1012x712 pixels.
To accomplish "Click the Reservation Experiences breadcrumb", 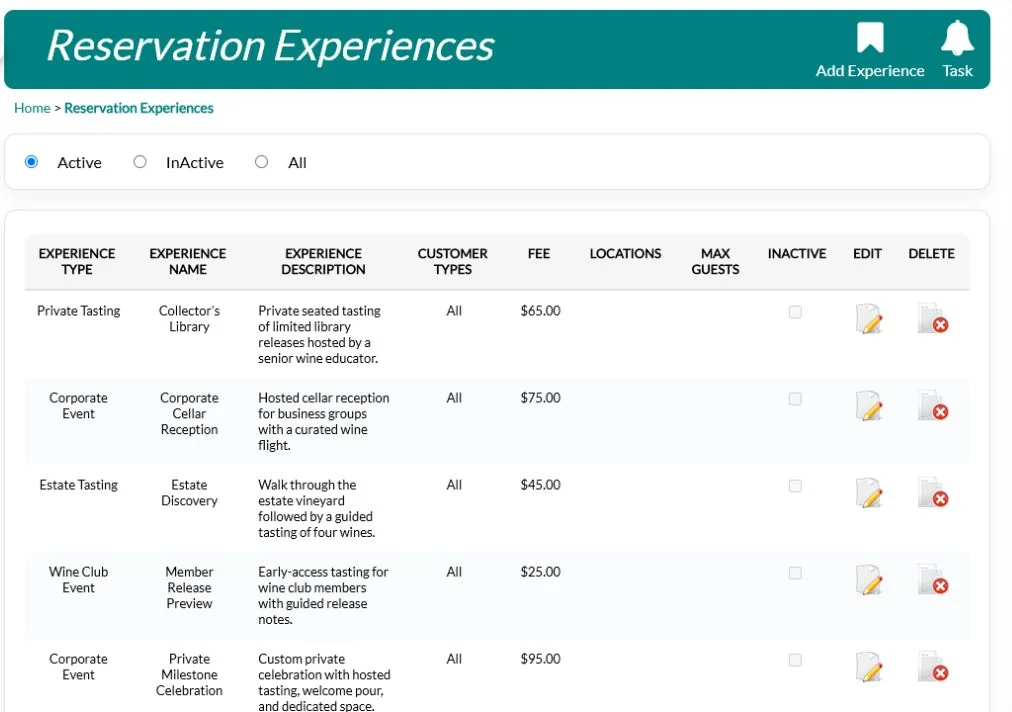I will coord(139,108).
